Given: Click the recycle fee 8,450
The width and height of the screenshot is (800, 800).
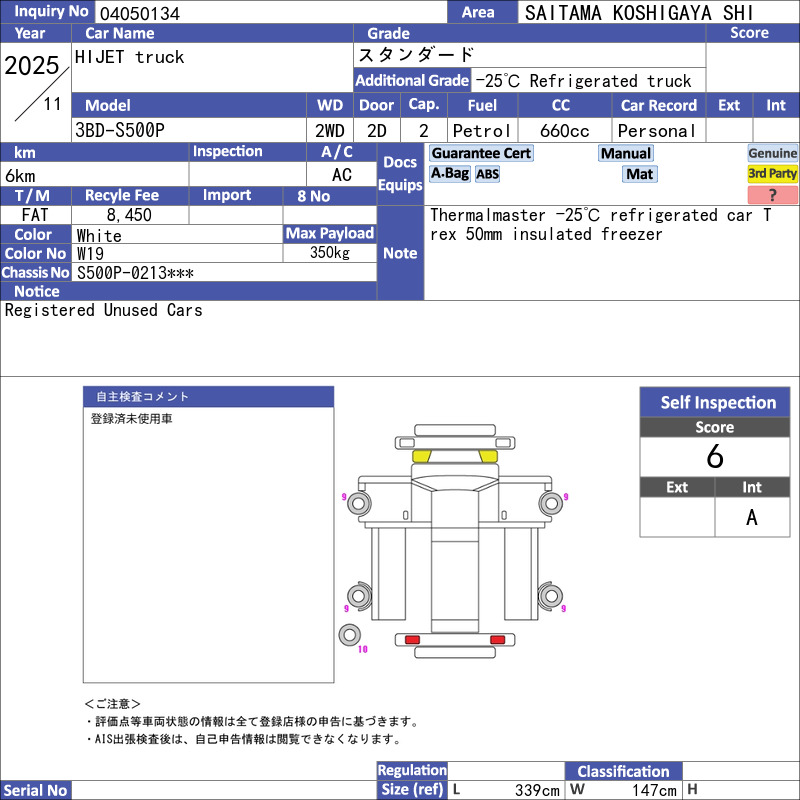Looking at the screenshot, I should pyautogui.click(x=129, y=215).
